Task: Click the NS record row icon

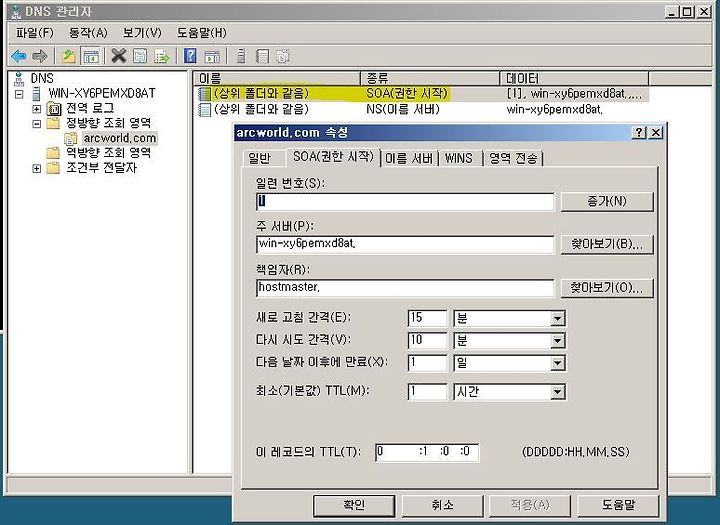Action: [204, 109]
